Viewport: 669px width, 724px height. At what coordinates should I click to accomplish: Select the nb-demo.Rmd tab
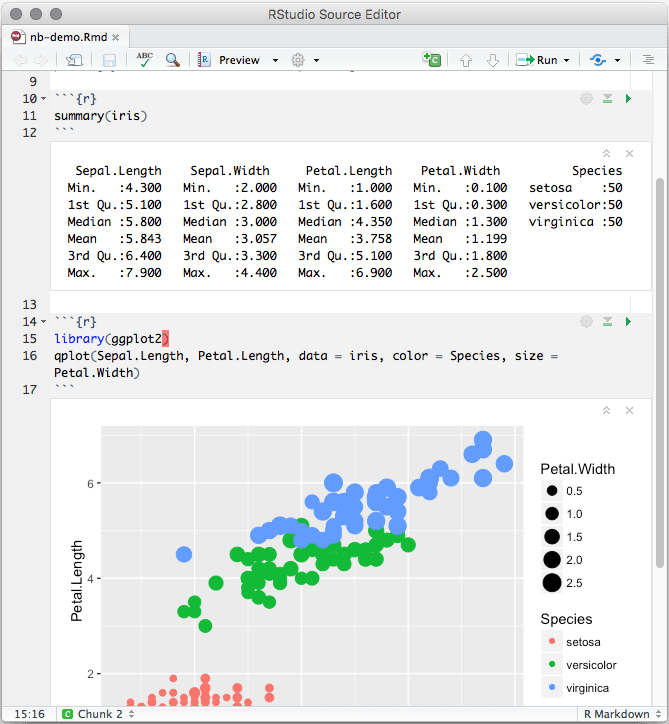click(x=68, y=37)
